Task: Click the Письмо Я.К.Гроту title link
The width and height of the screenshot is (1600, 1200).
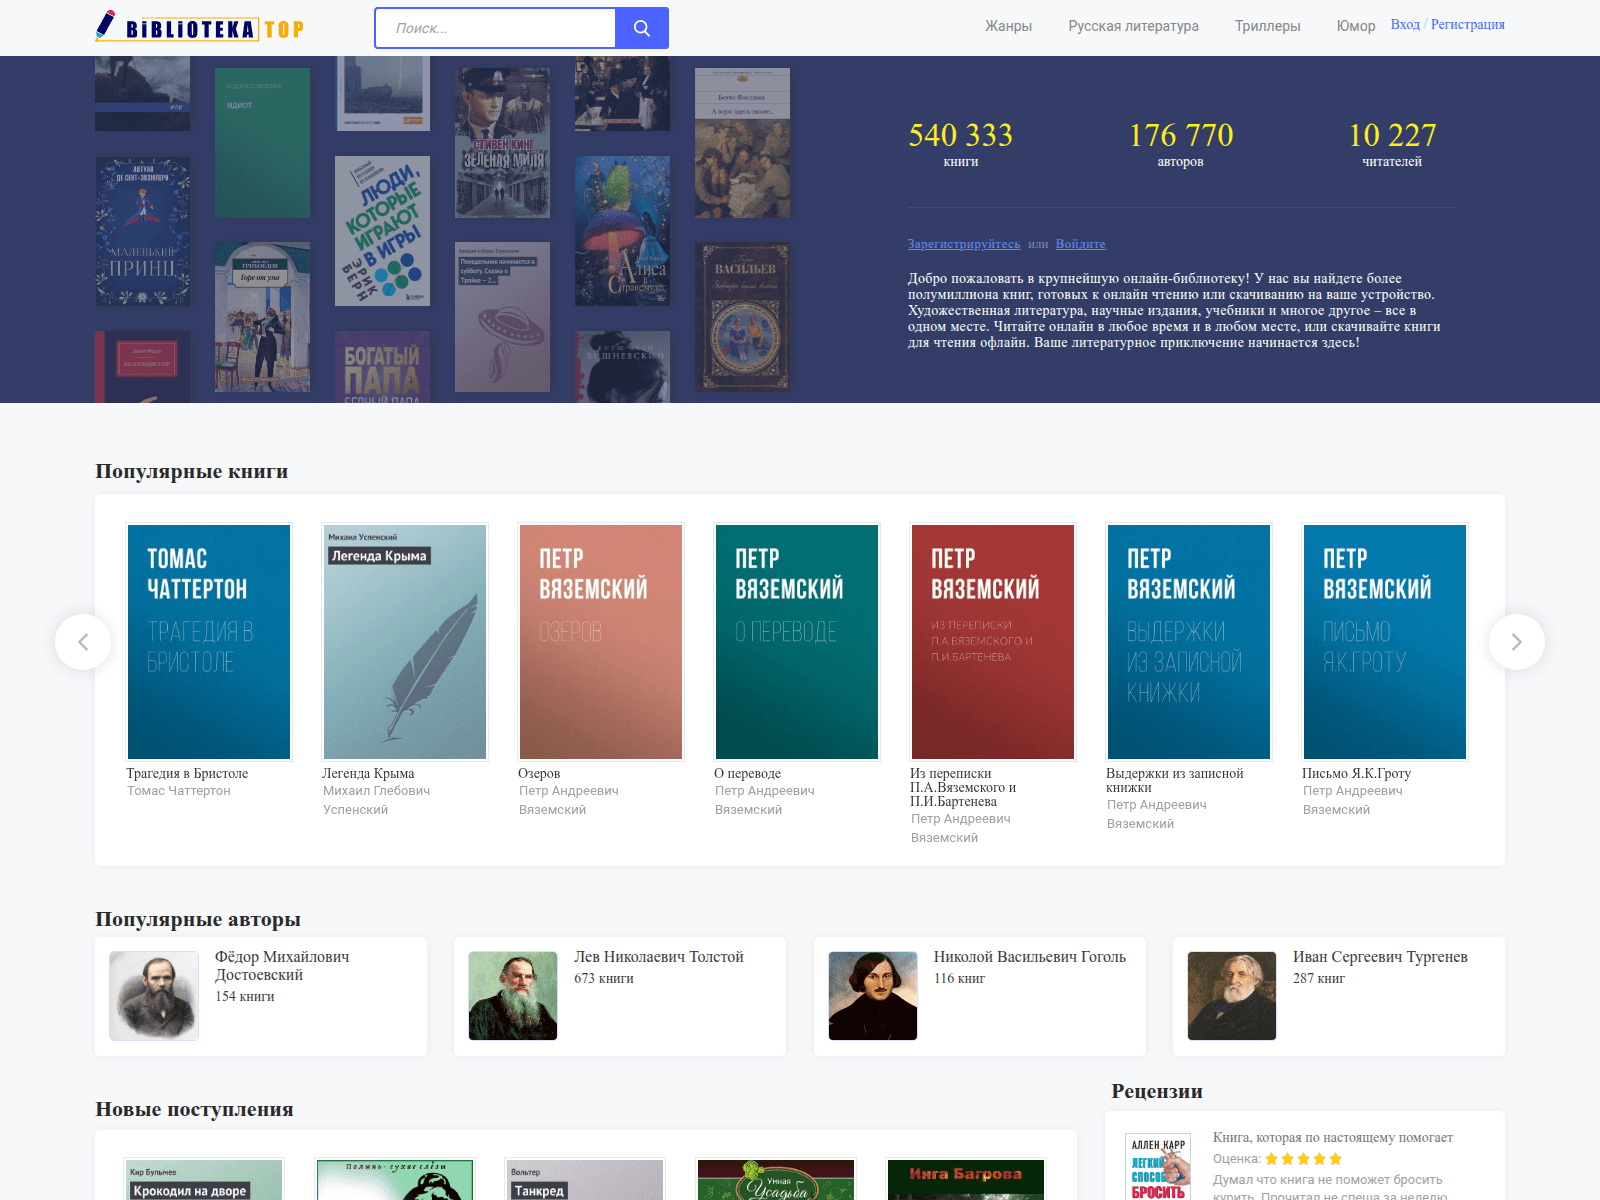Action: click(1356, 774)
